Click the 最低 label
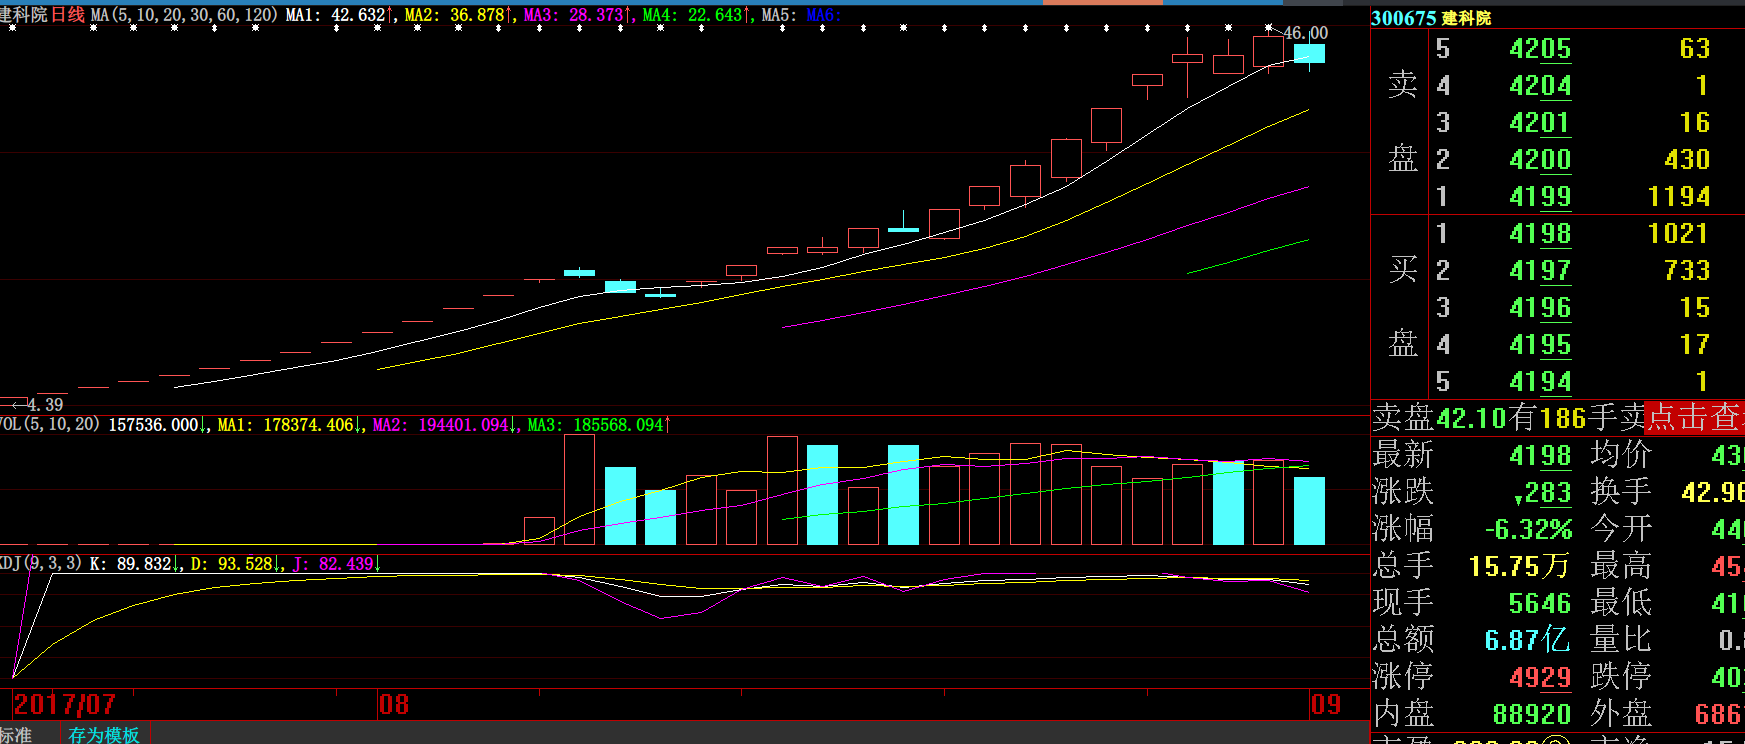1745x744 pixels. pyautogui.click(x=1621, y=602)
